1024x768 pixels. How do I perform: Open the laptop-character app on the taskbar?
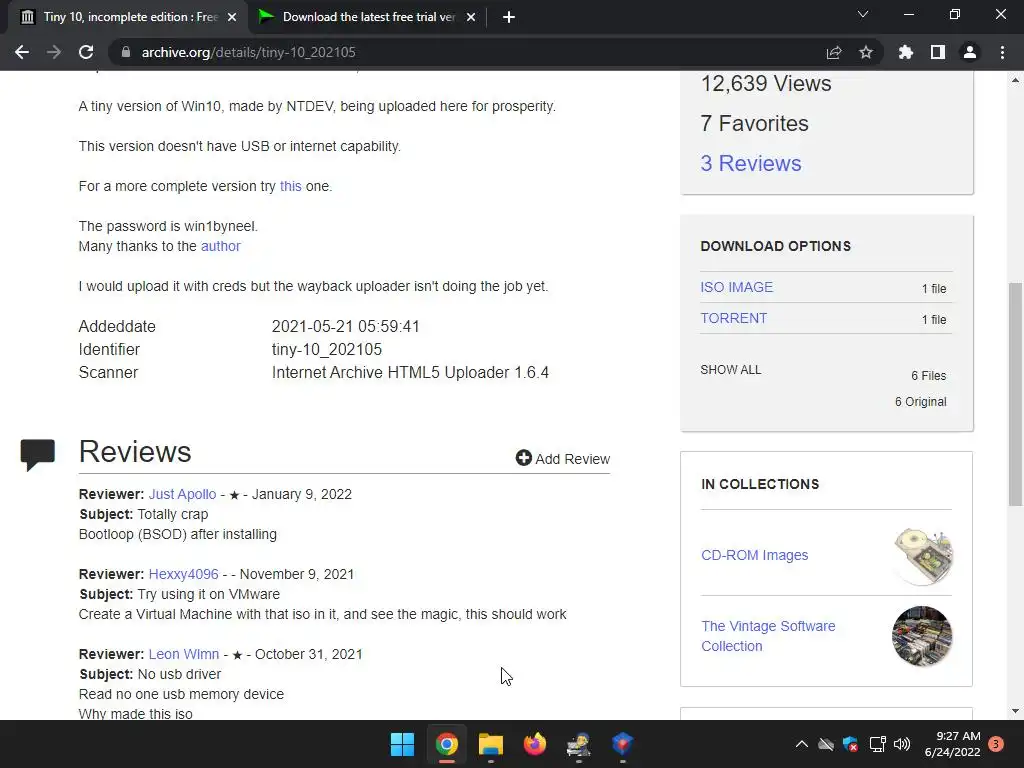click(579, 744)
